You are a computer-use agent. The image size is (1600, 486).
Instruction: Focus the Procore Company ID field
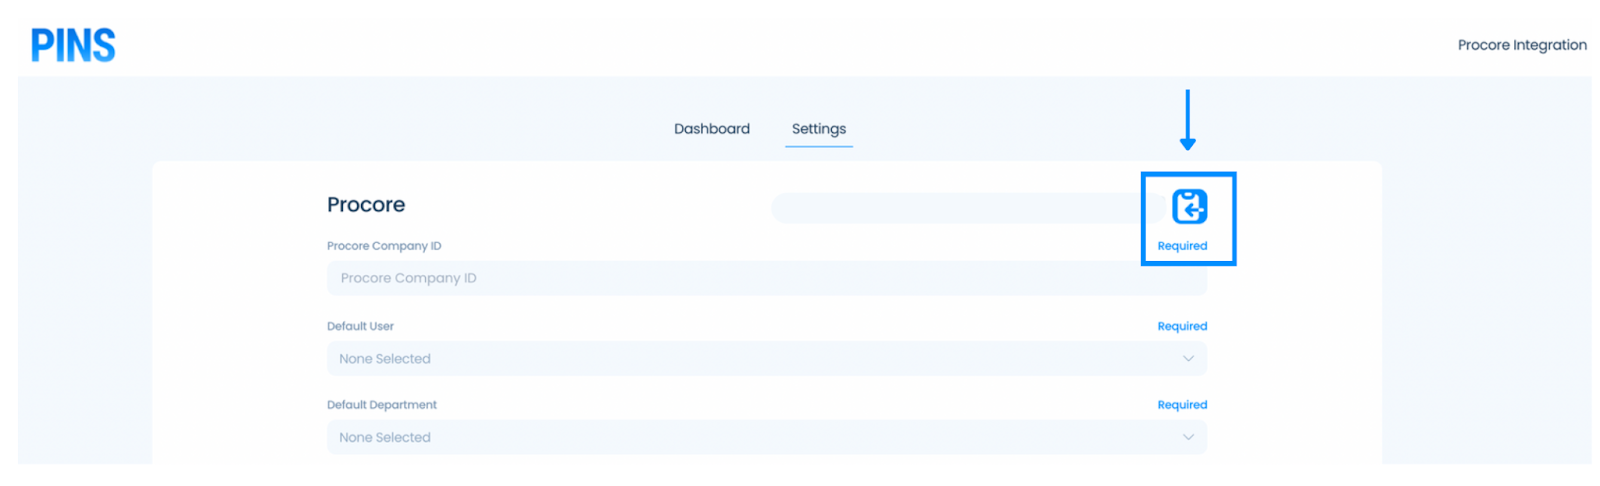tap(767, 278)
